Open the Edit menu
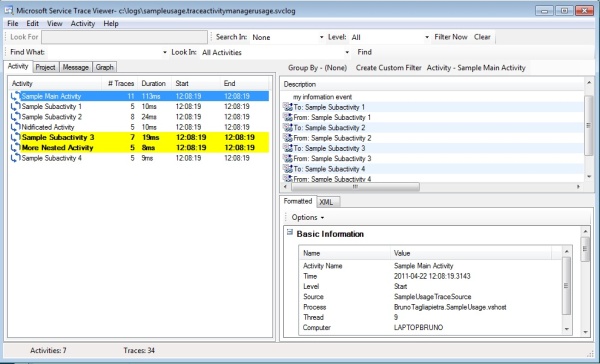The image size is (600, 364). pyautogui.click(x=33, y=23)
